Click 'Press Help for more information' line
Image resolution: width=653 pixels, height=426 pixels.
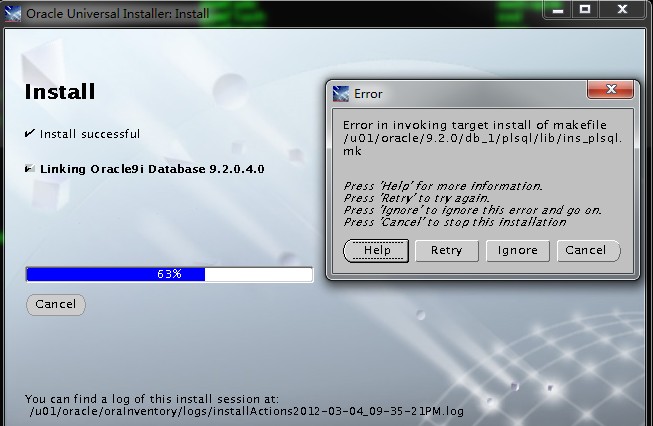(443, 186)
